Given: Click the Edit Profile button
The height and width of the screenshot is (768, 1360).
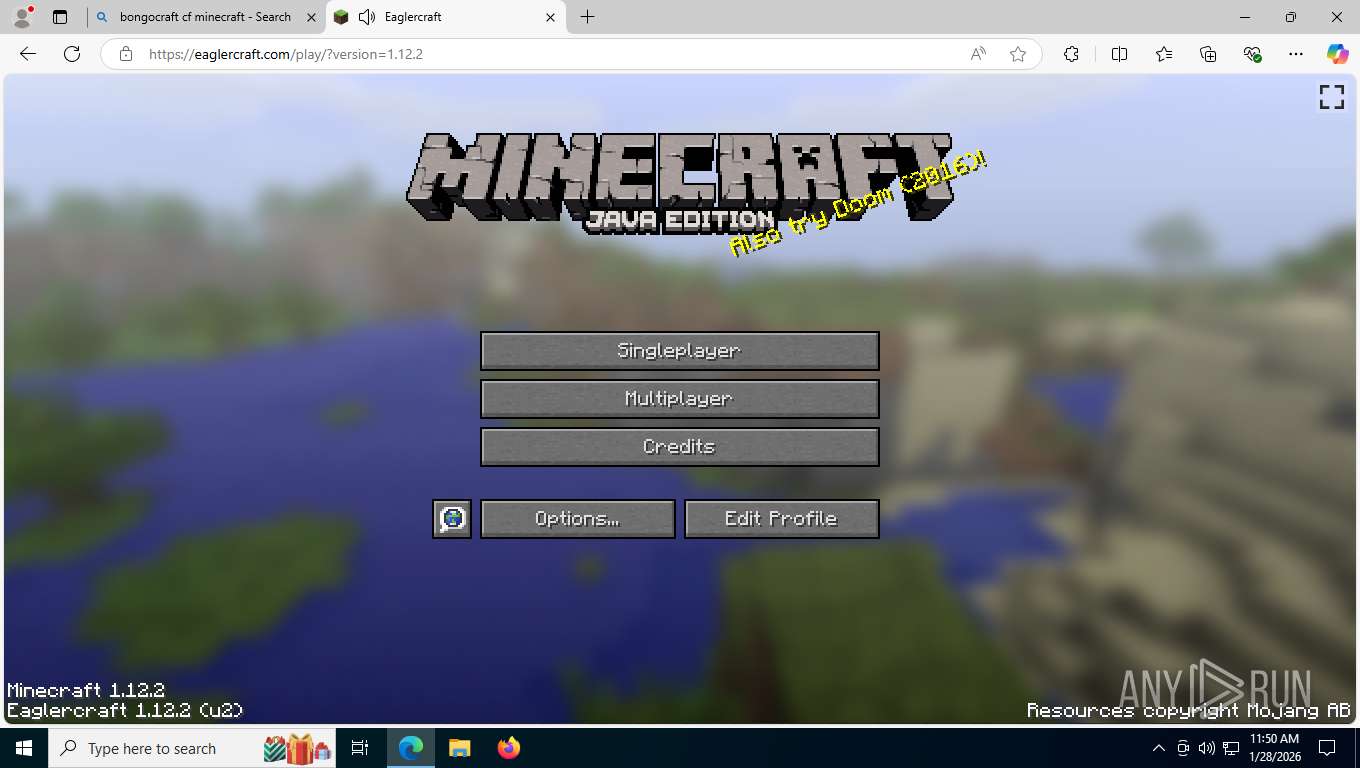Looking at the screenshot, I should (x=781, y=519).
